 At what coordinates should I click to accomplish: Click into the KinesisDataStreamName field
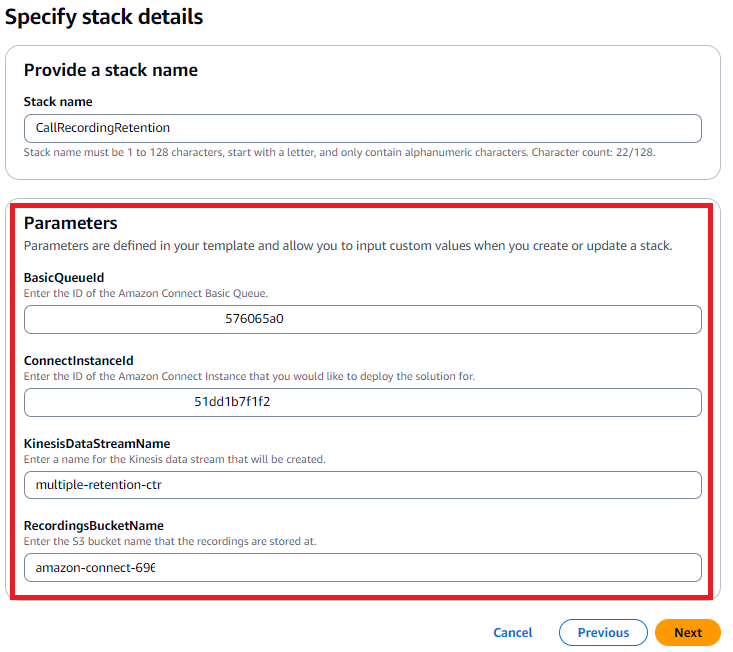(362, 485)
